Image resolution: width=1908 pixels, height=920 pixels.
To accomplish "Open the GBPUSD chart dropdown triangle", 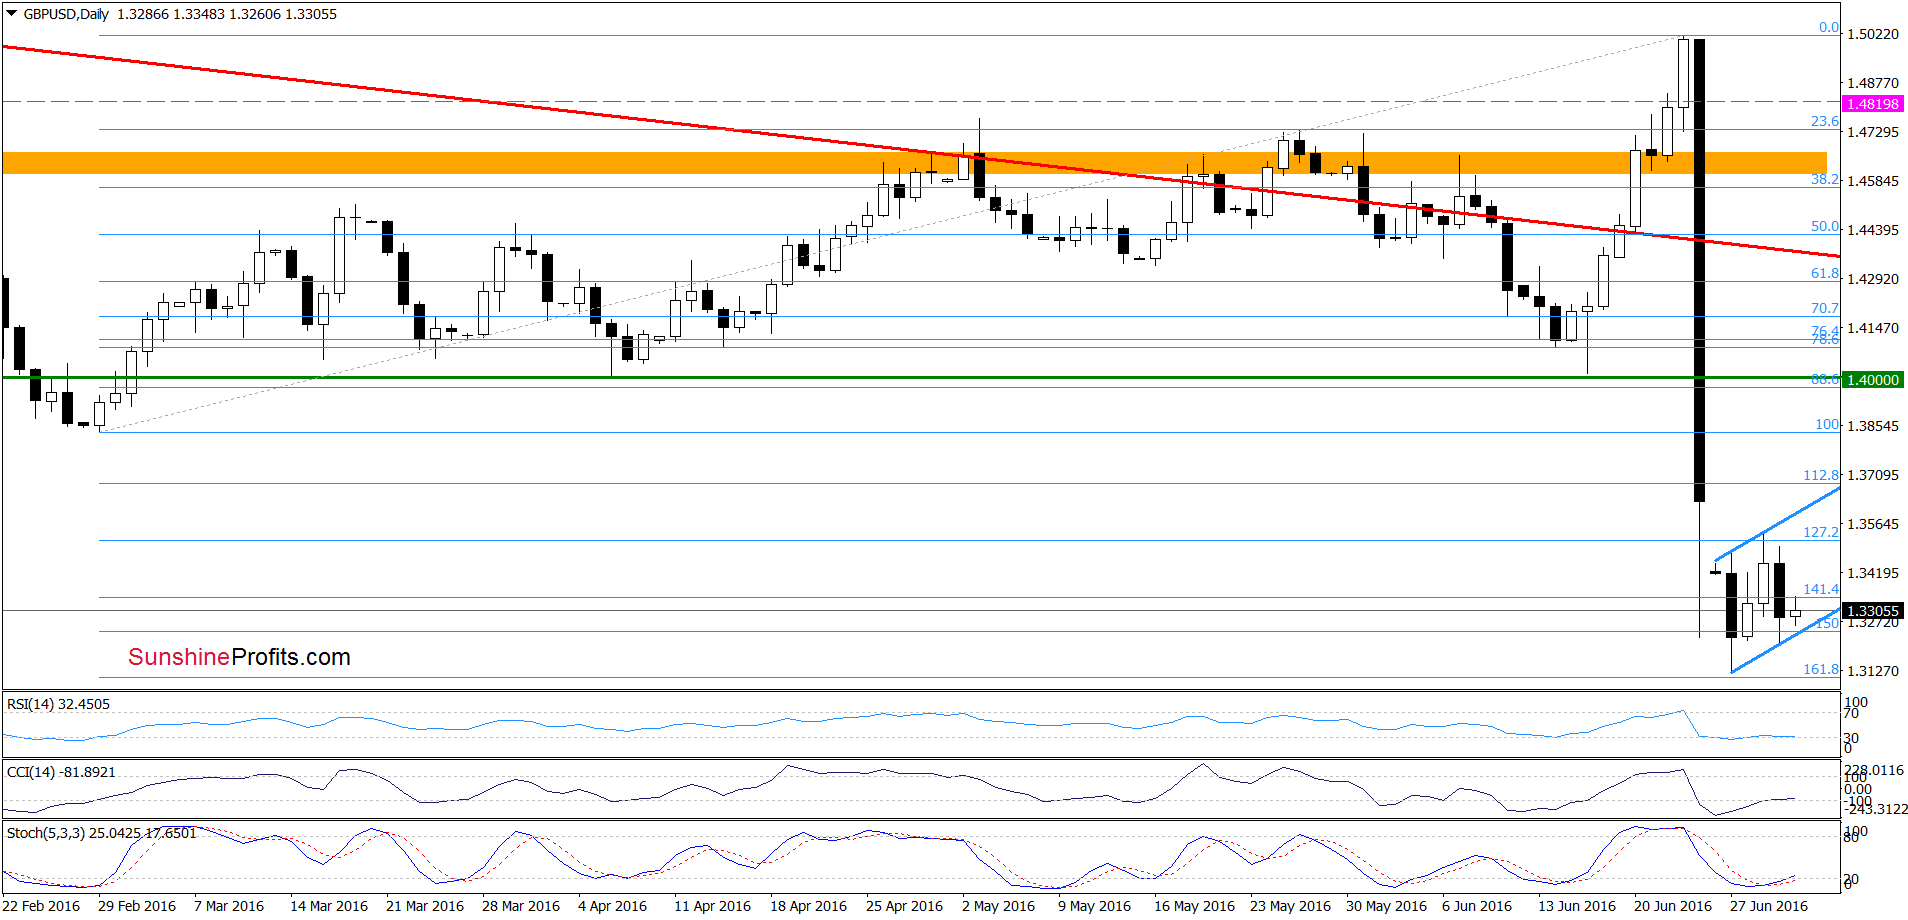I will pos(12,14).
